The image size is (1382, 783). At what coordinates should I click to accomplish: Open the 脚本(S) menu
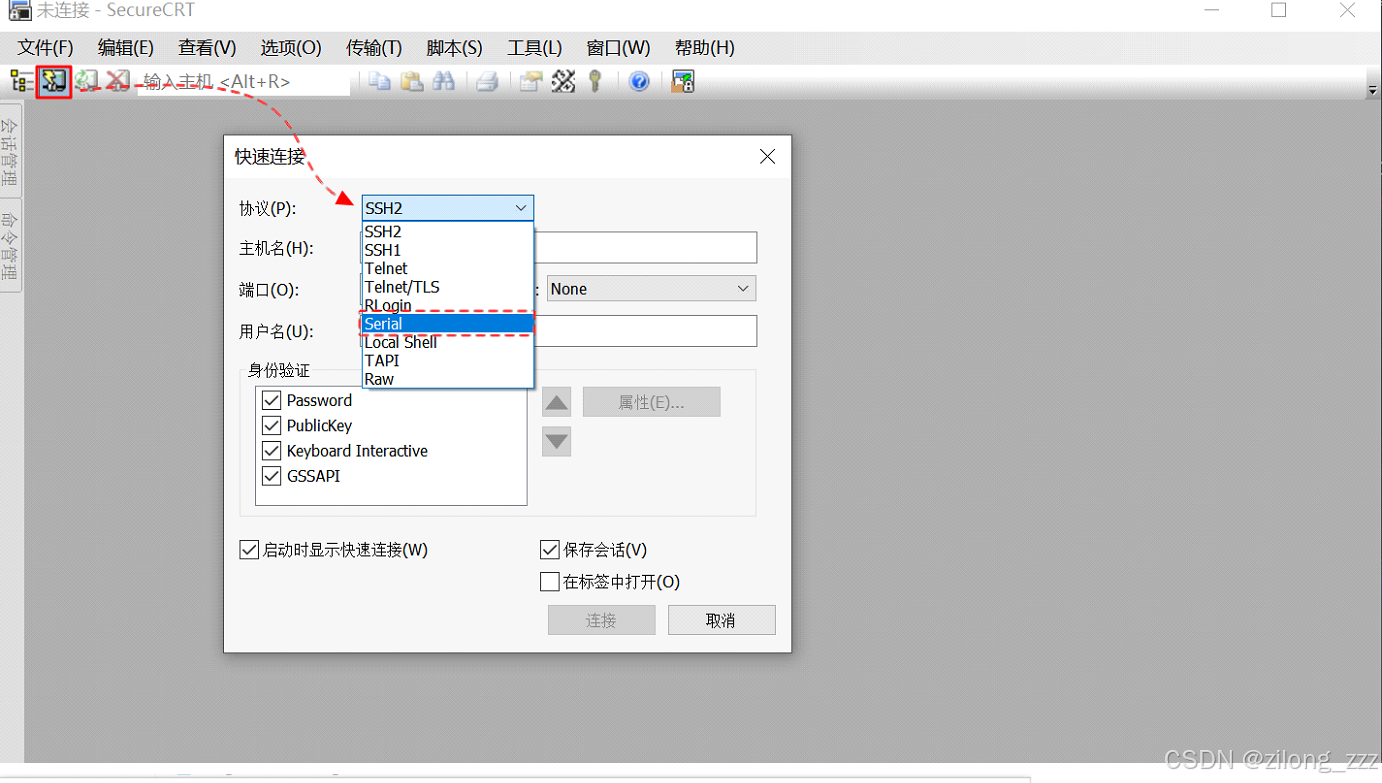click(x=454, y=48)
